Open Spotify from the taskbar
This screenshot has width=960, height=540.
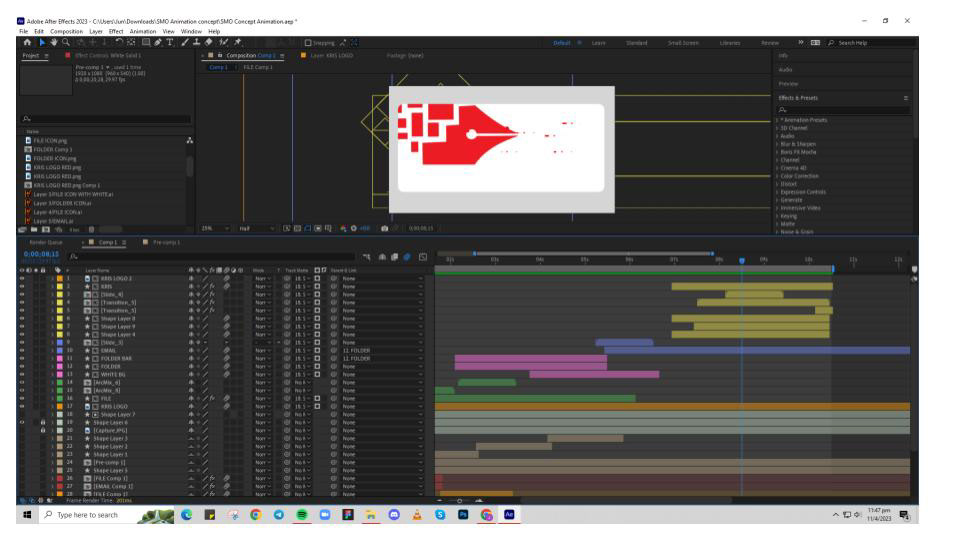(x=302, y=515)
